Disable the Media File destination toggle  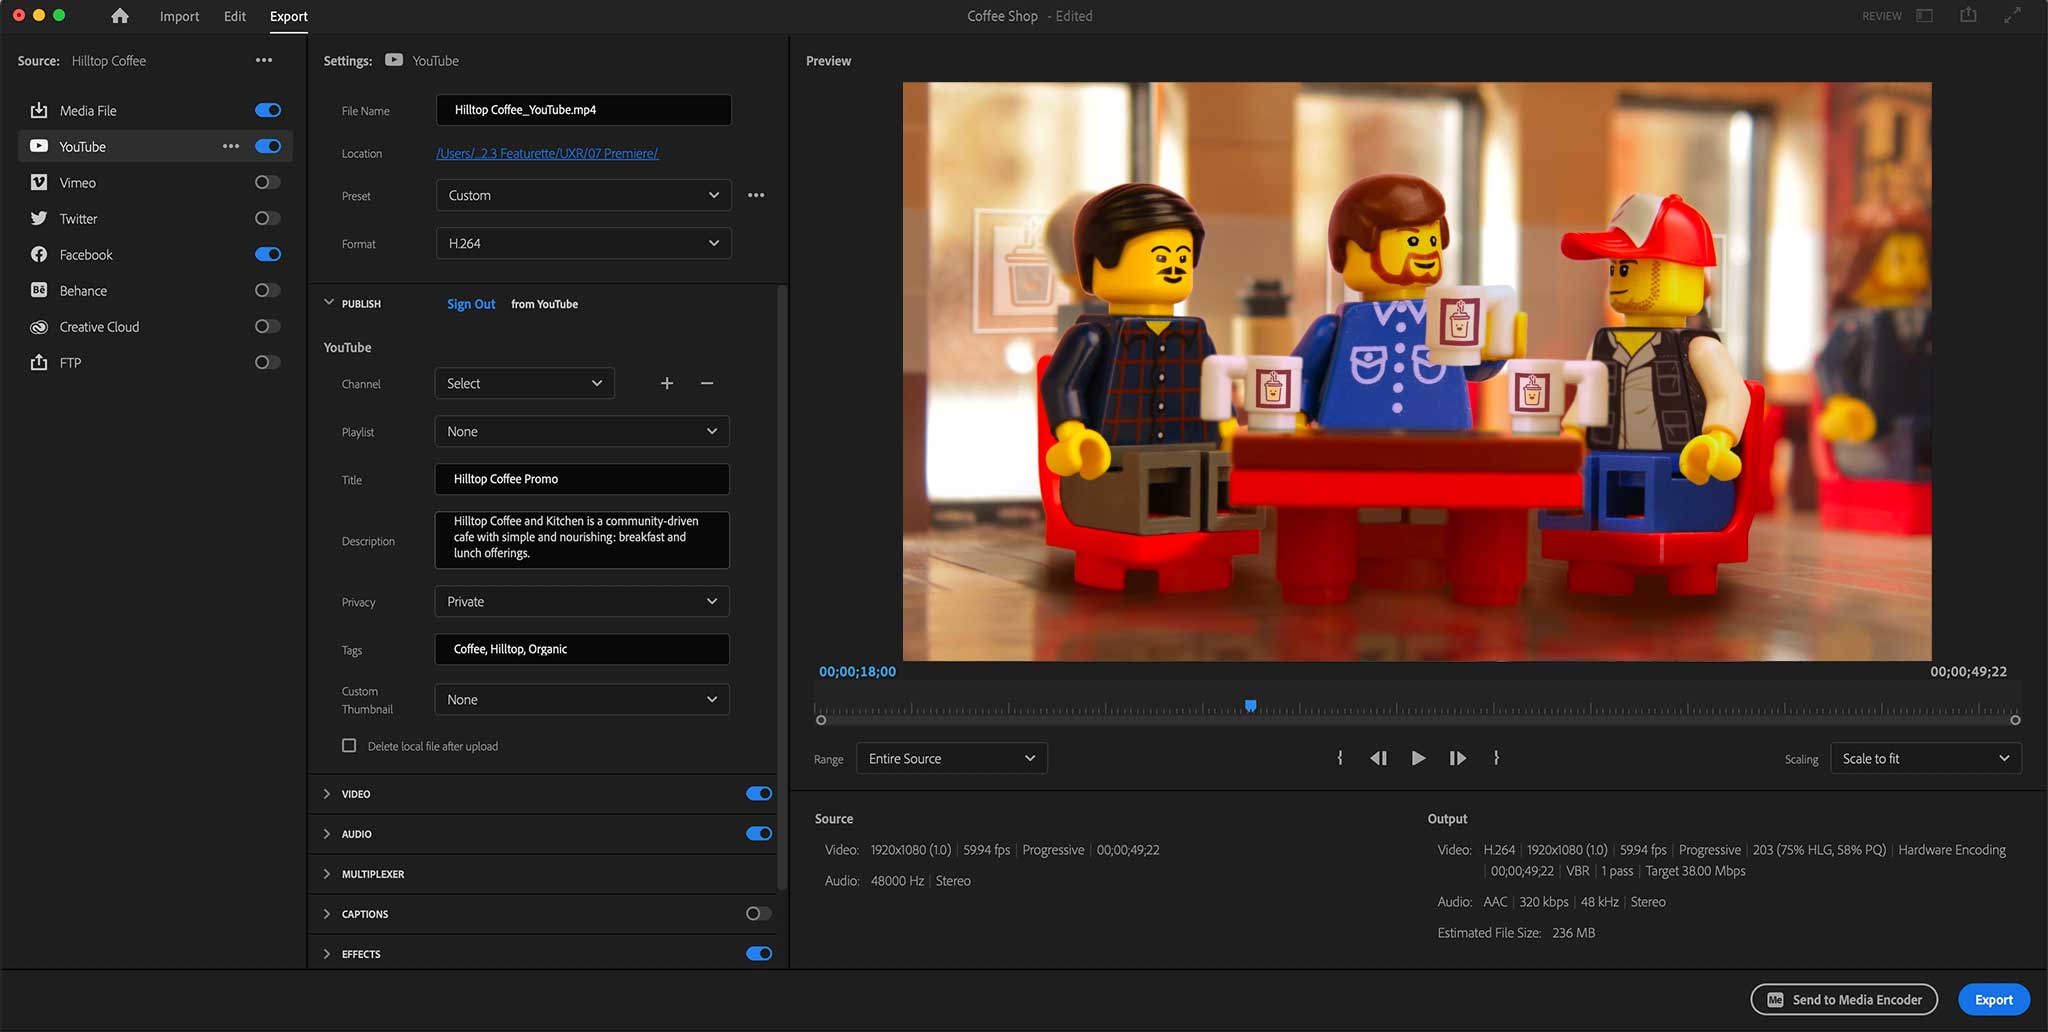268,110
